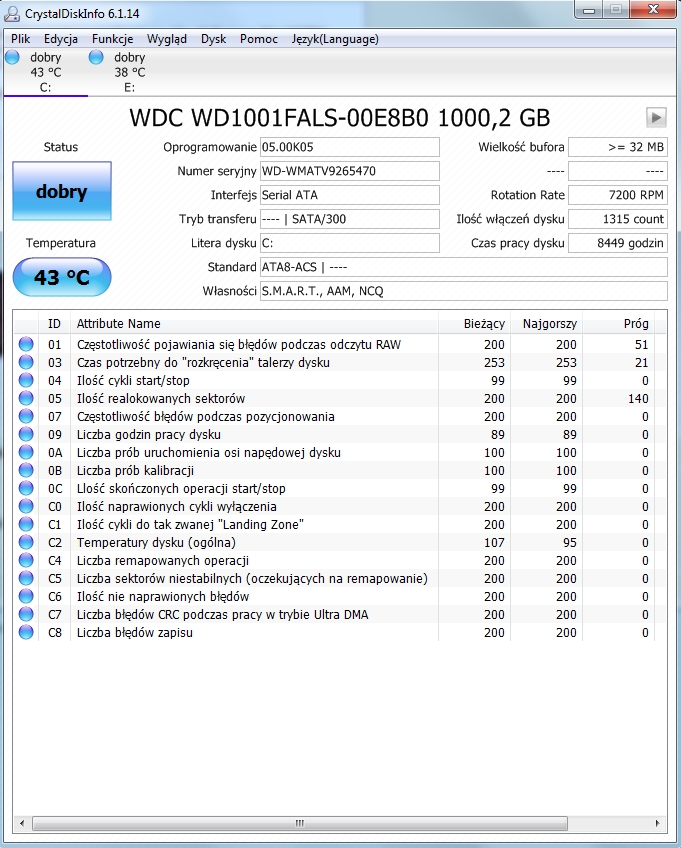Viewport: 681px width, 848px height.
Task: Click status orb for attribute 01
Action: 26,344
